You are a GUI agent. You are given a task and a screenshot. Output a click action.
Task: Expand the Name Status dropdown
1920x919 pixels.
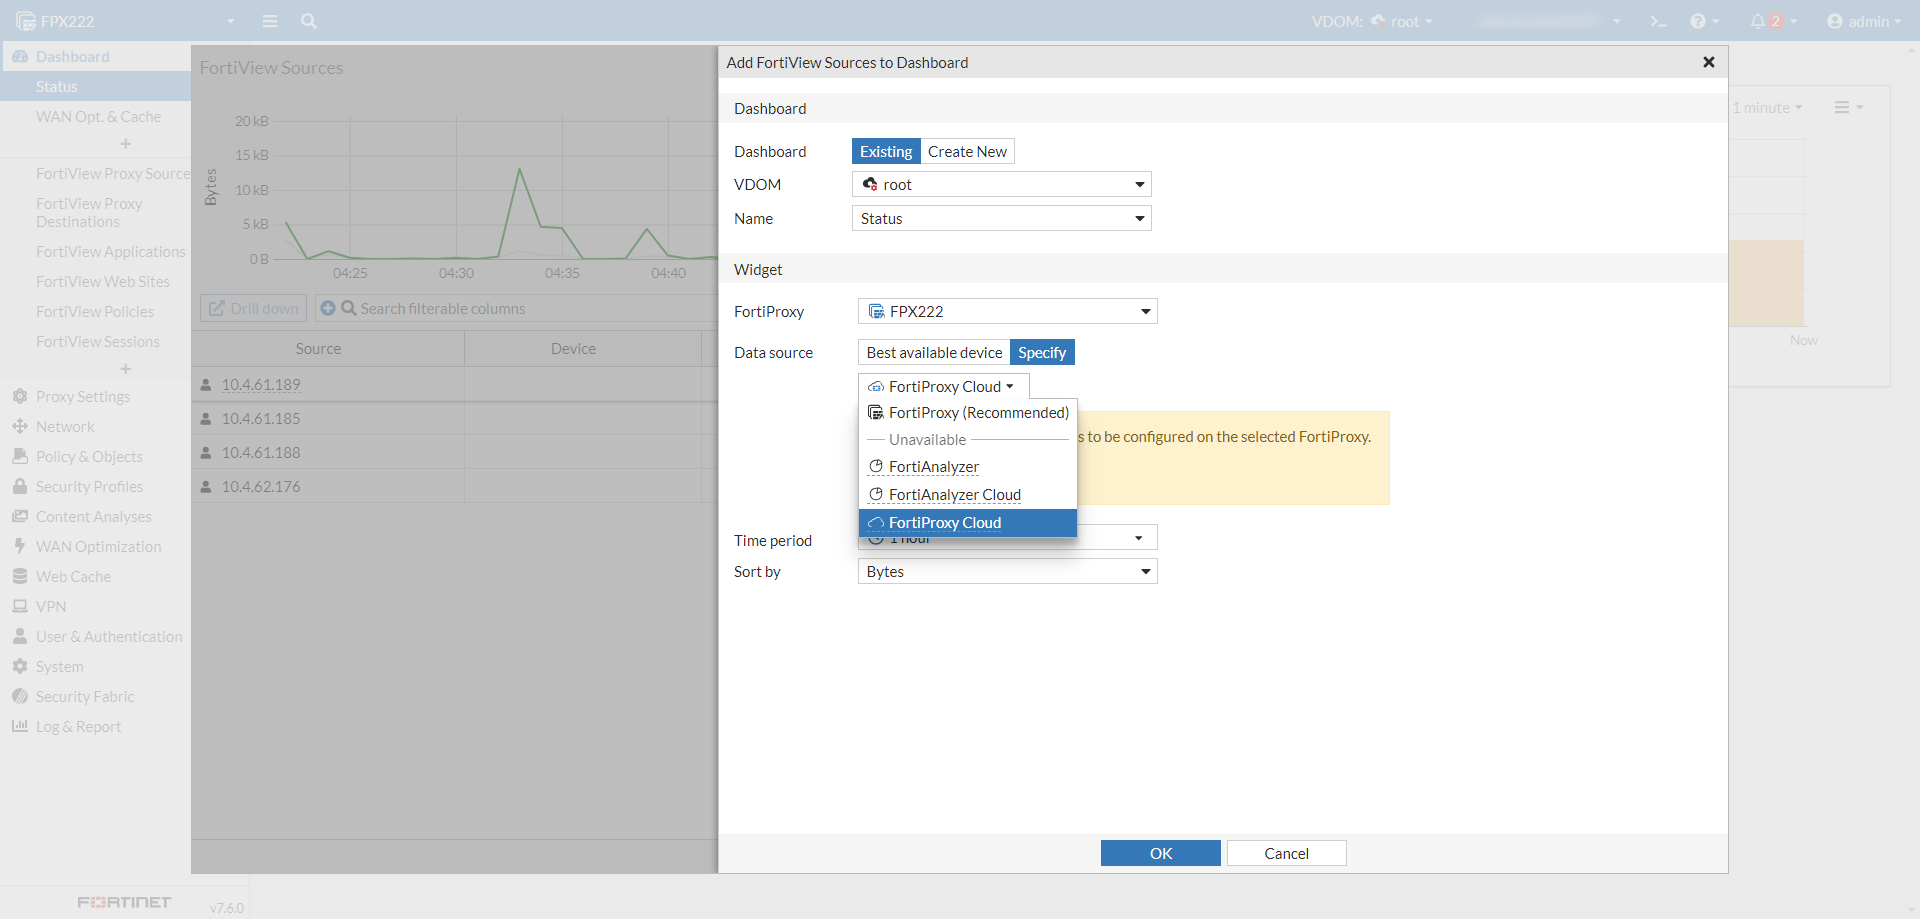[1001, 219]
